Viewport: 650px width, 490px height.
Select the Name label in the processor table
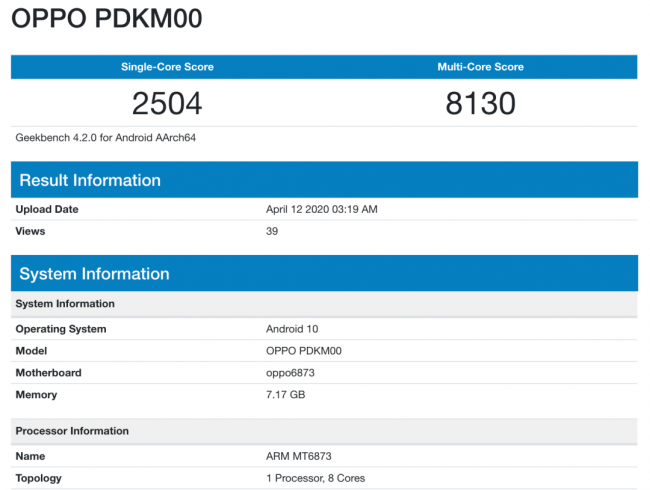pos(30,456)
